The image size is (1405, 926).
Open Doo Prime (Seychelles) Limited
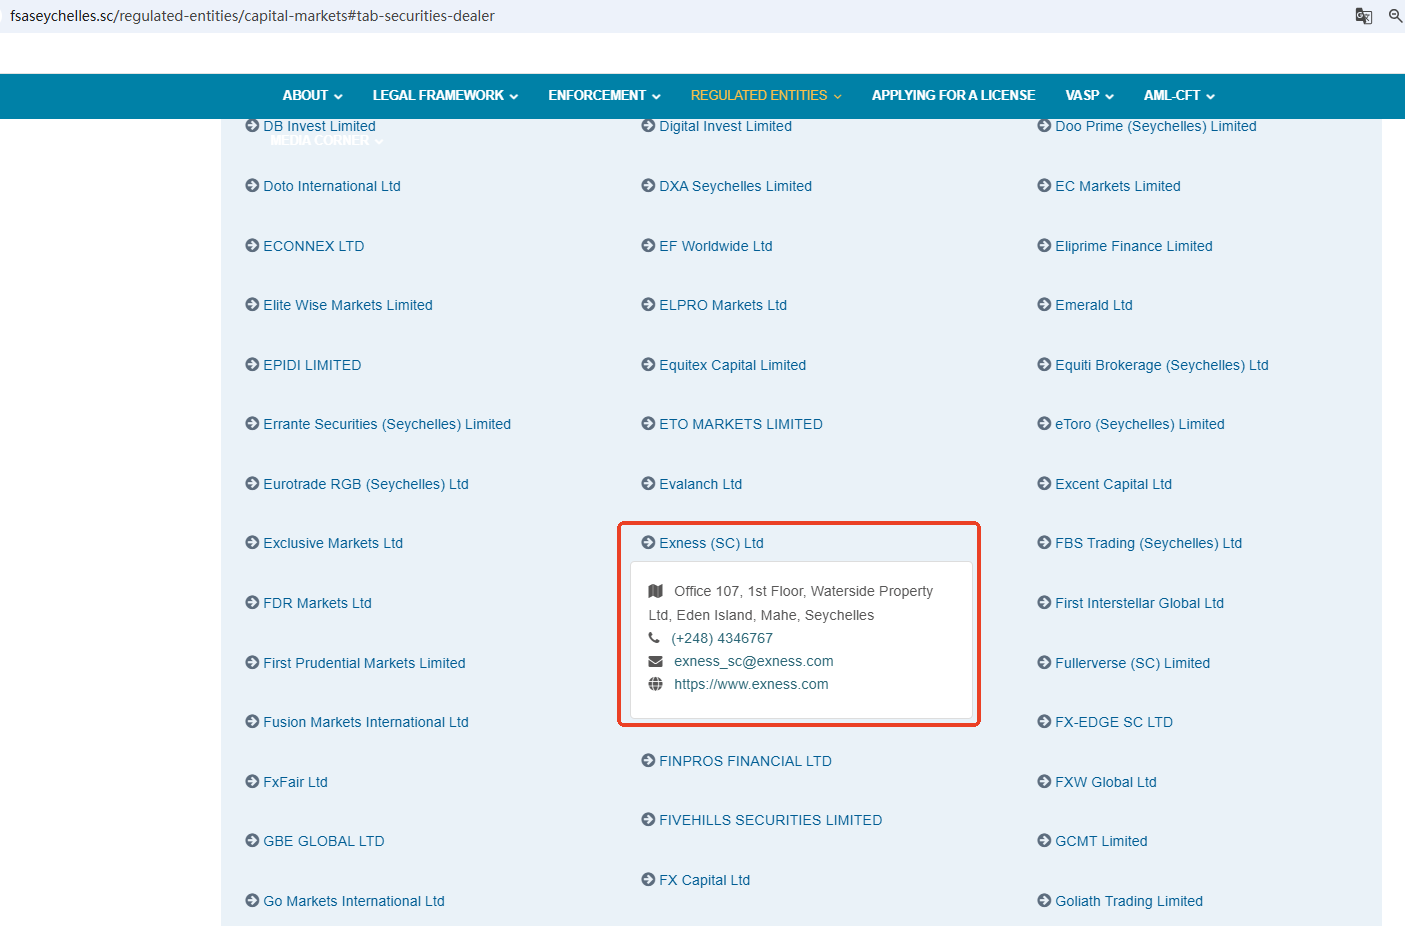[x=1155, y=126]
